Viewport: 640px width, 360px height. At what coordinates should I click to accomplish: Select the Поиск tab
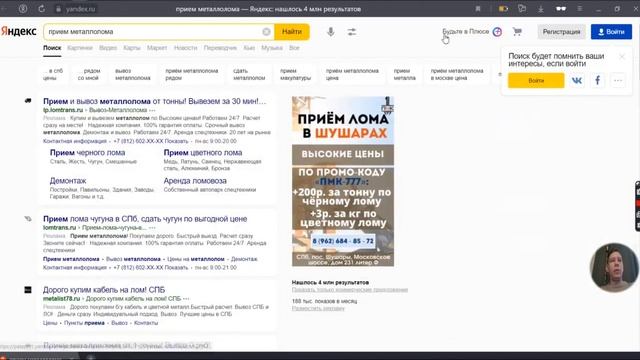(x=52, y=48)
